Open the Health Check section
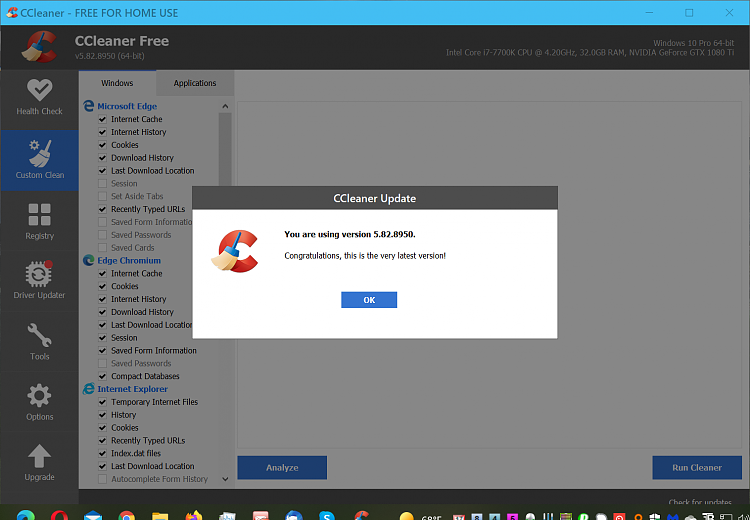750x520 pixels. (x=39, y=98)
